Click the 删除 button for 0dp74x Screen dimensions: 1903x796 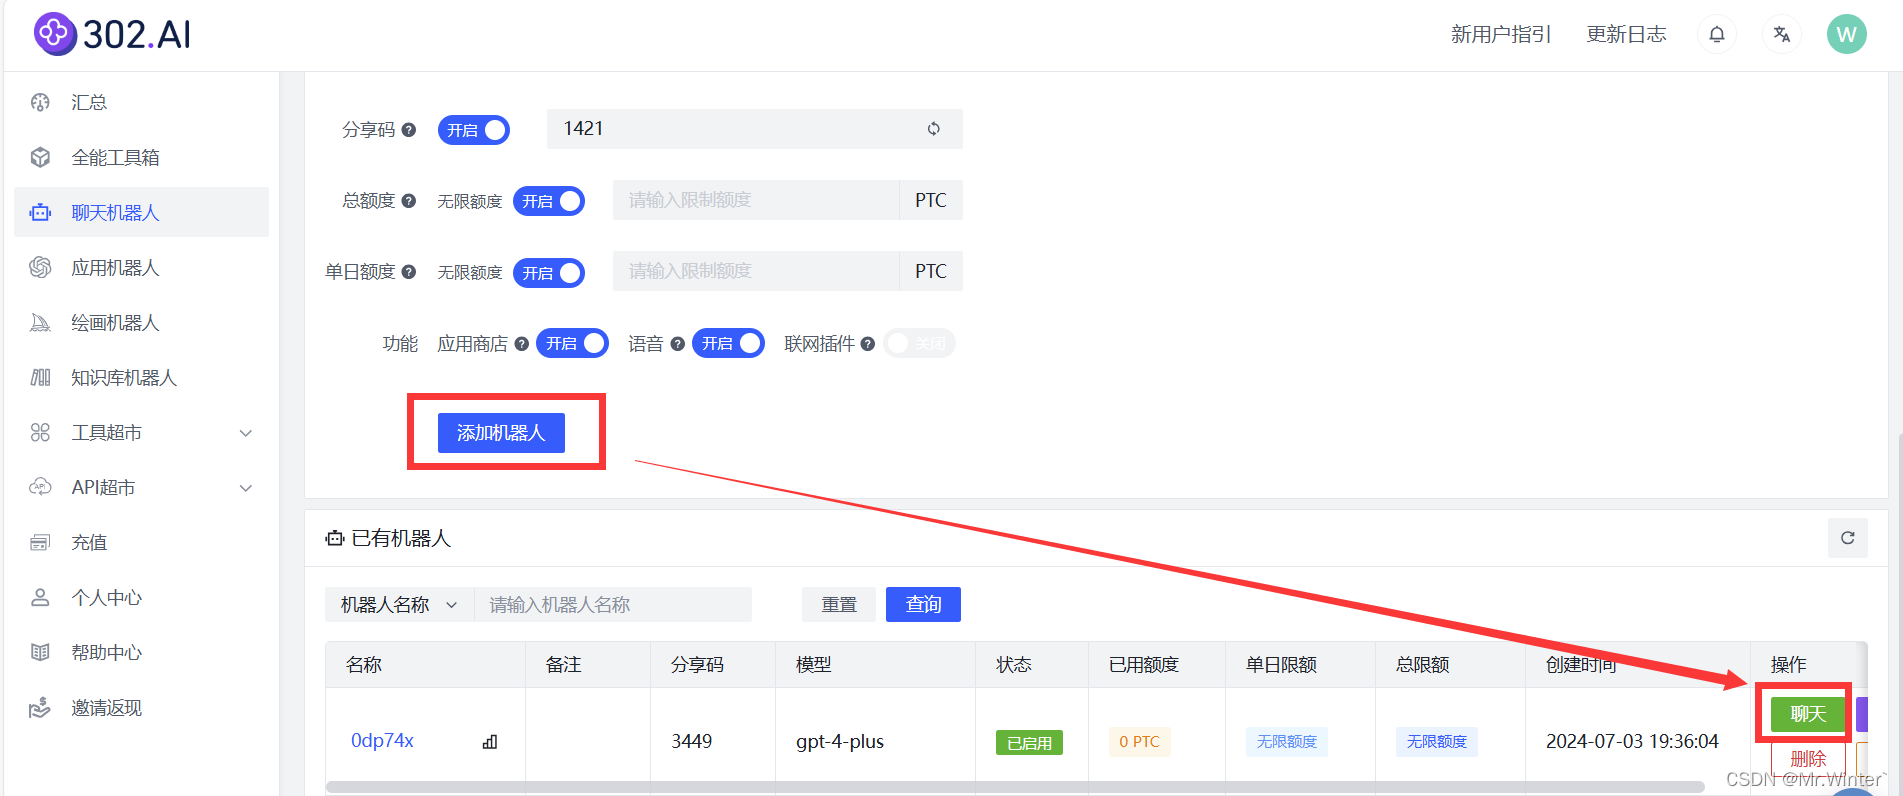click(1808, 758)
